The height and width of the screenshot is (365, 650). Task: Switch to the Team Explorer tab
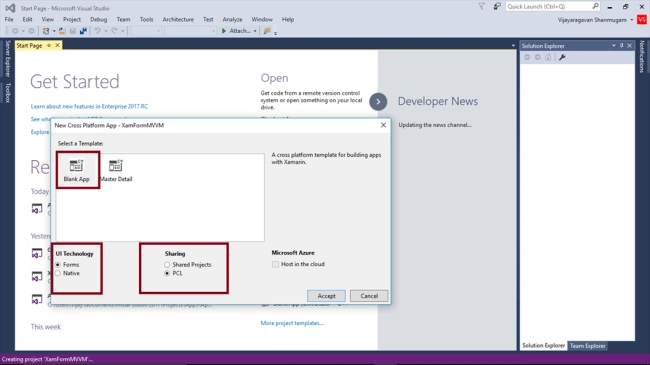point(587,346)
